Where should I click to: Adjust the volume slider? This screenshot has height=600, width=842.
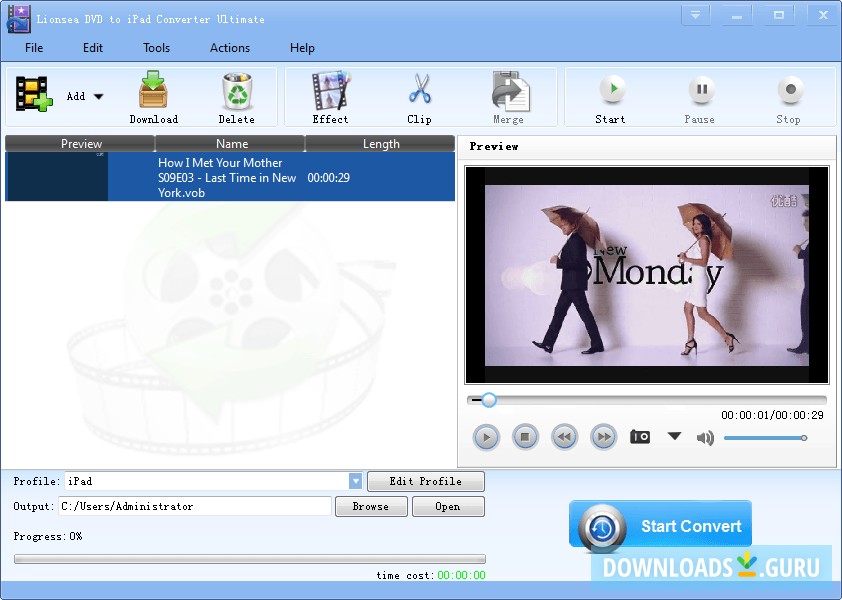coord(765,437)
